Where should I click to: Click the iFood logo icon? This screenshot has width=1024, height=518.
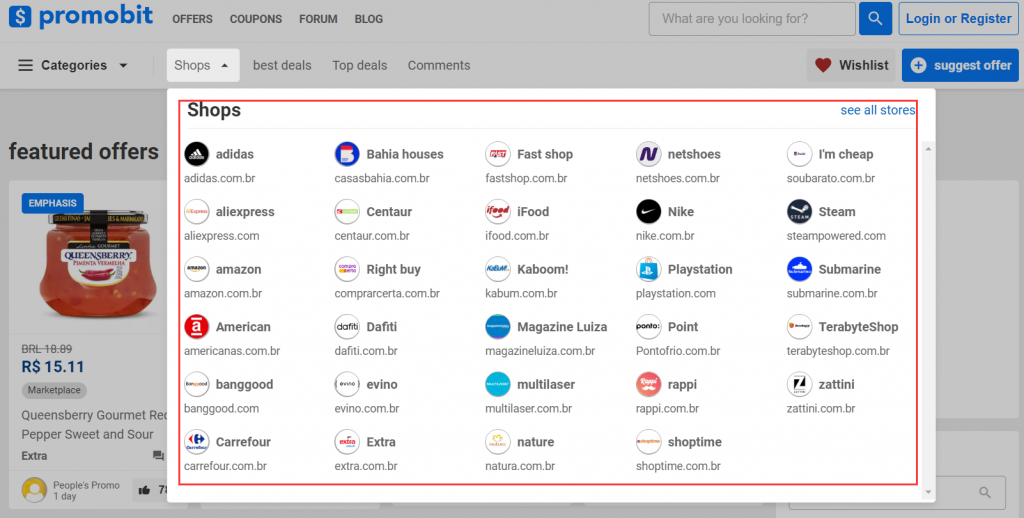498,212
